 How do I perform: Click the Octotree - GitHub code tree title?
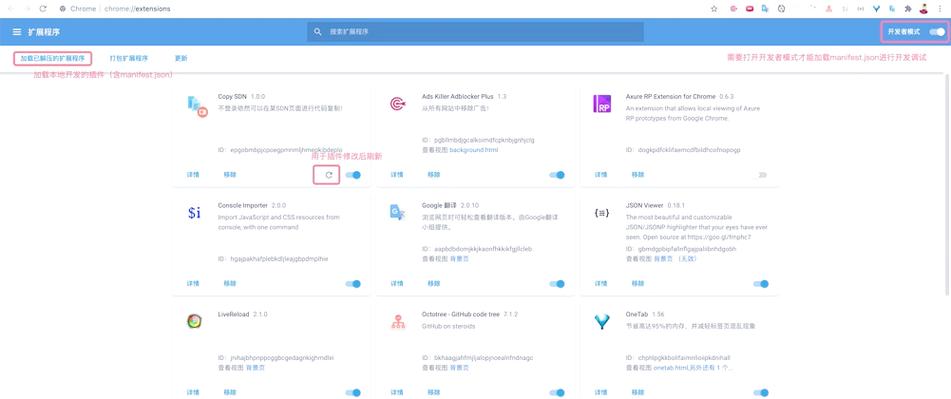[460, 314]
